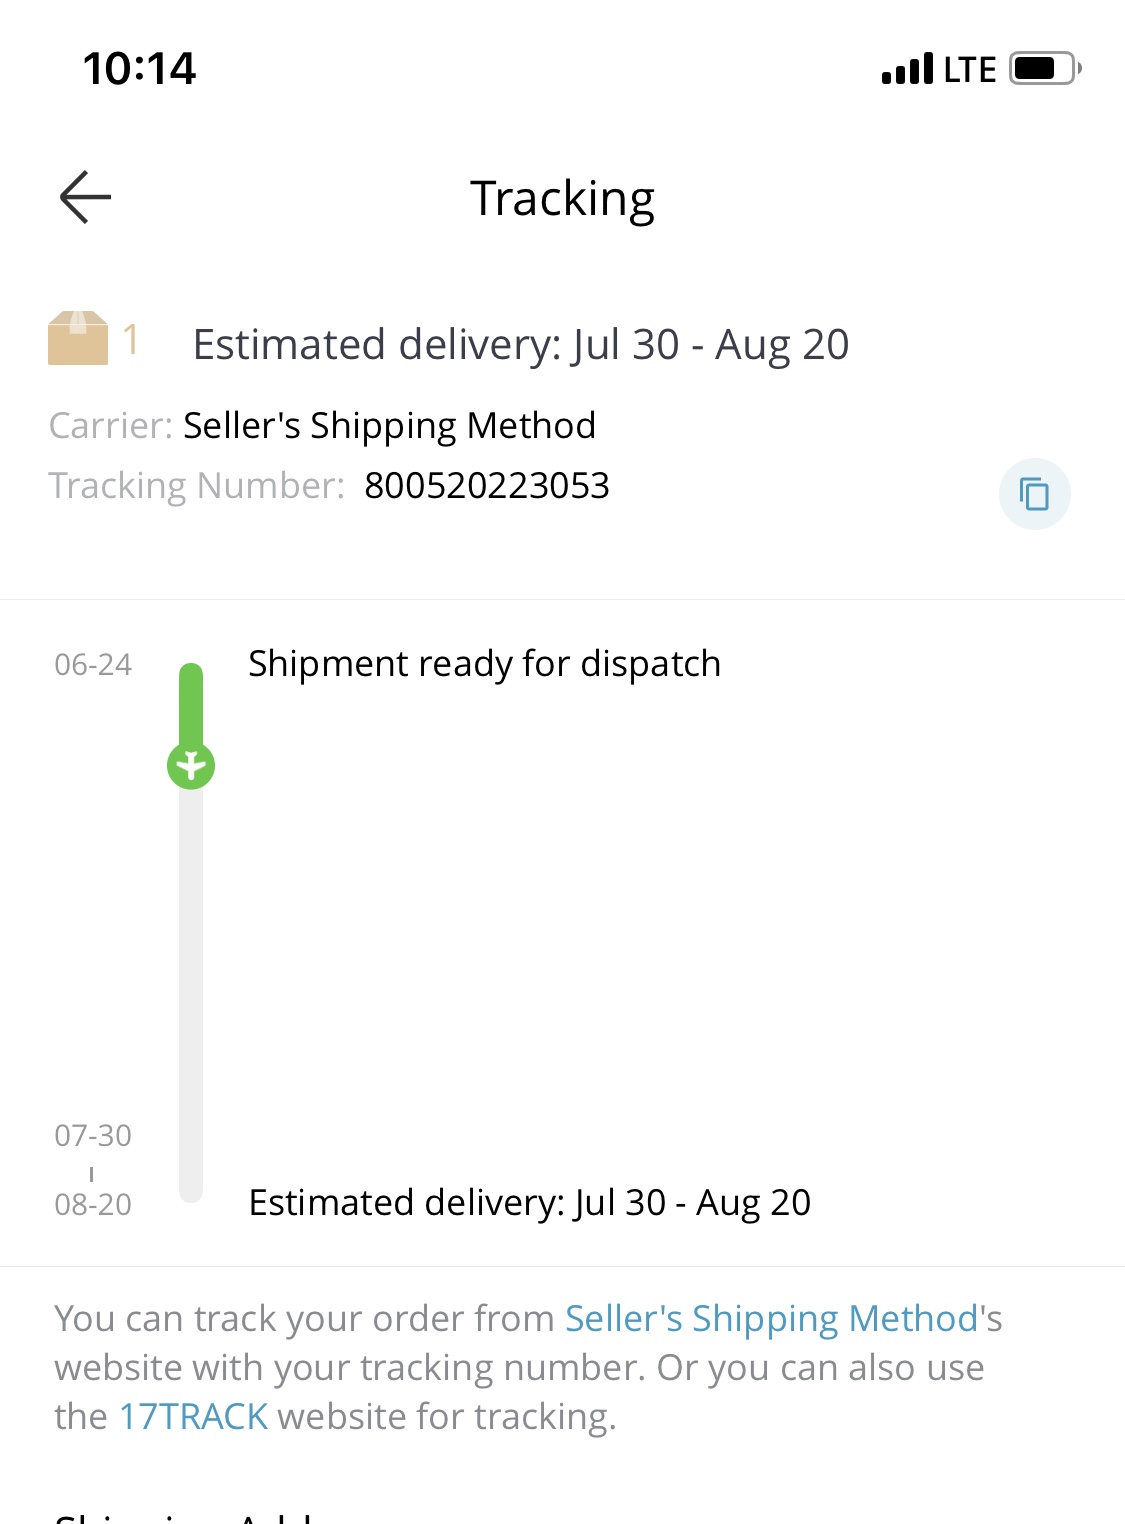1125x1524 pixels.
Task: Tap bottom Estimated delivery Jul 30 - Aug 20
Action: (530, 1203)
